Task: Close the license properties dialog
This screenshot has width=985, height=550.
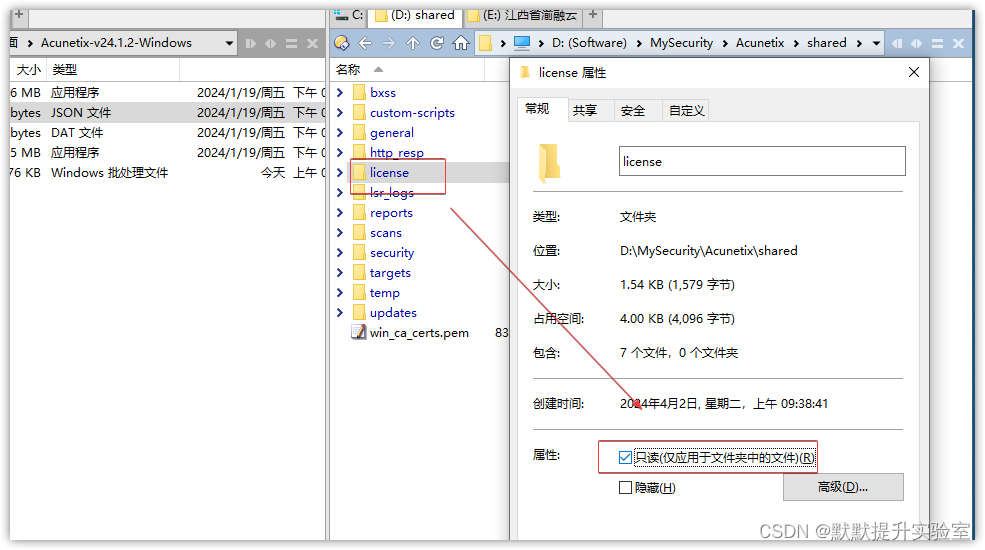Action: (x=914, y=72)
